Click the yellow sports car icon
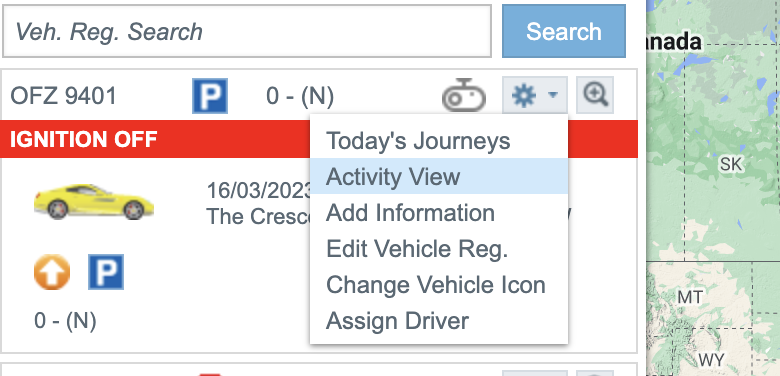 94,201
